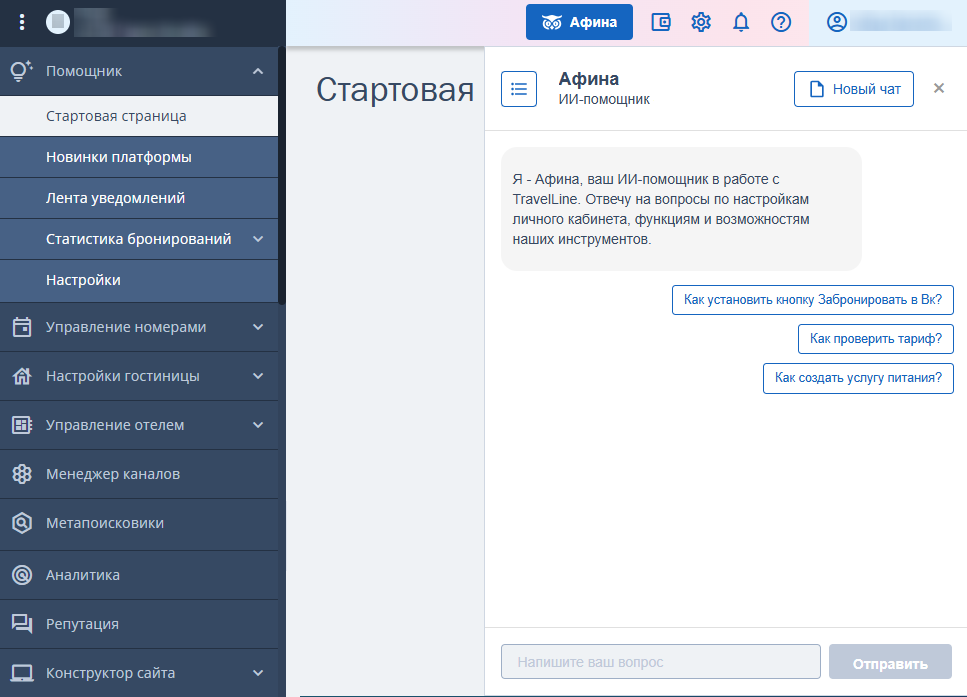This screenshot has height=697, width=967.
Task: Open the user profile account icon
Action: 837,22
